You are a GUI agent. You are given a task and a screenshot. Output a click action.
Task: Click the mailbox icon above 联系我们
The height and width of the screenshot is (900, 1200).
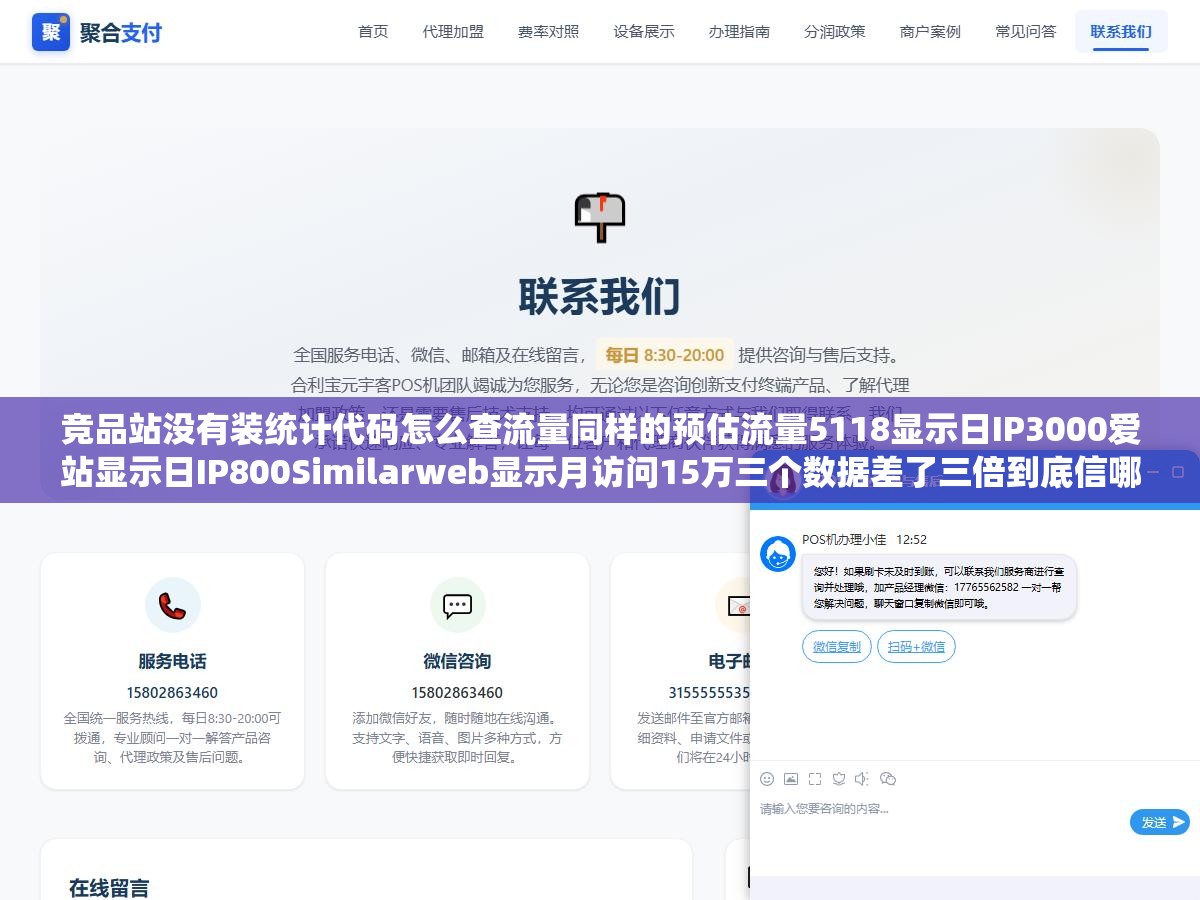click(x=600, y=217)
